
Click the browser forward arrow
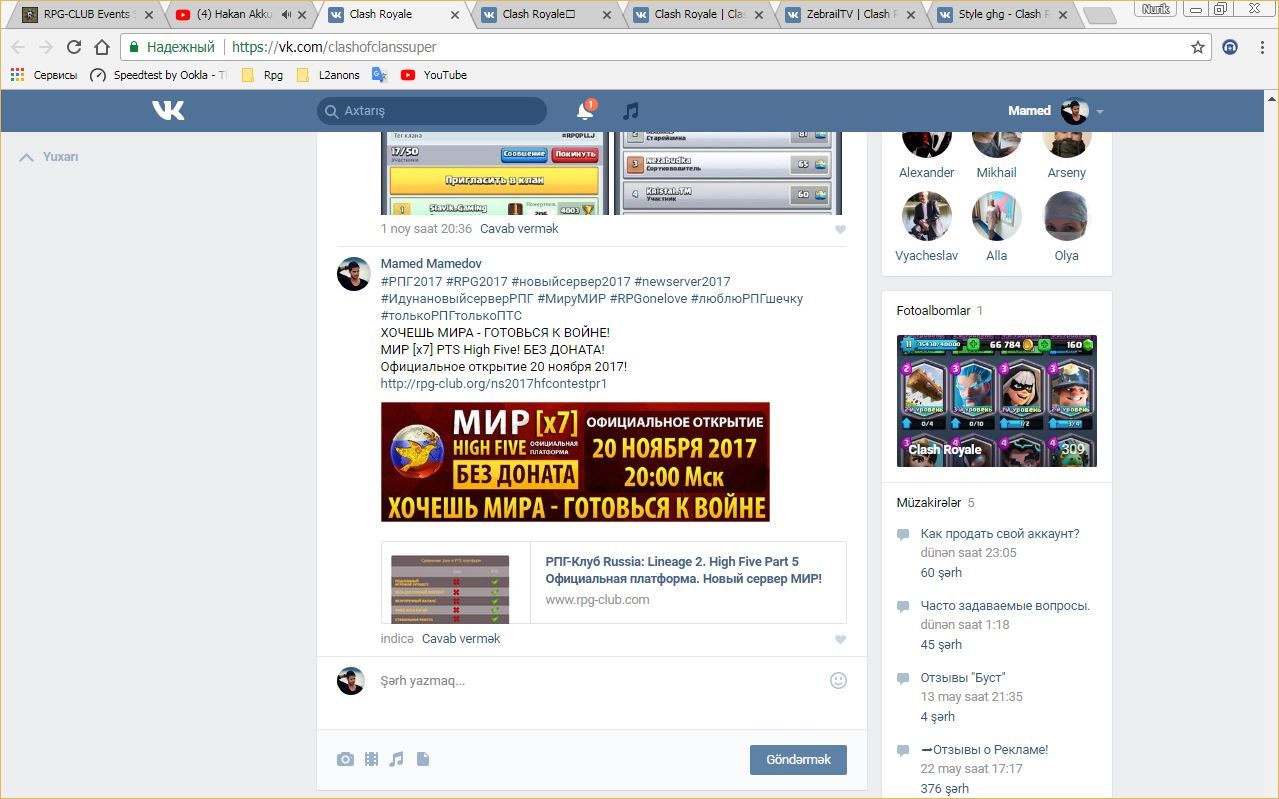pos(46,47)
